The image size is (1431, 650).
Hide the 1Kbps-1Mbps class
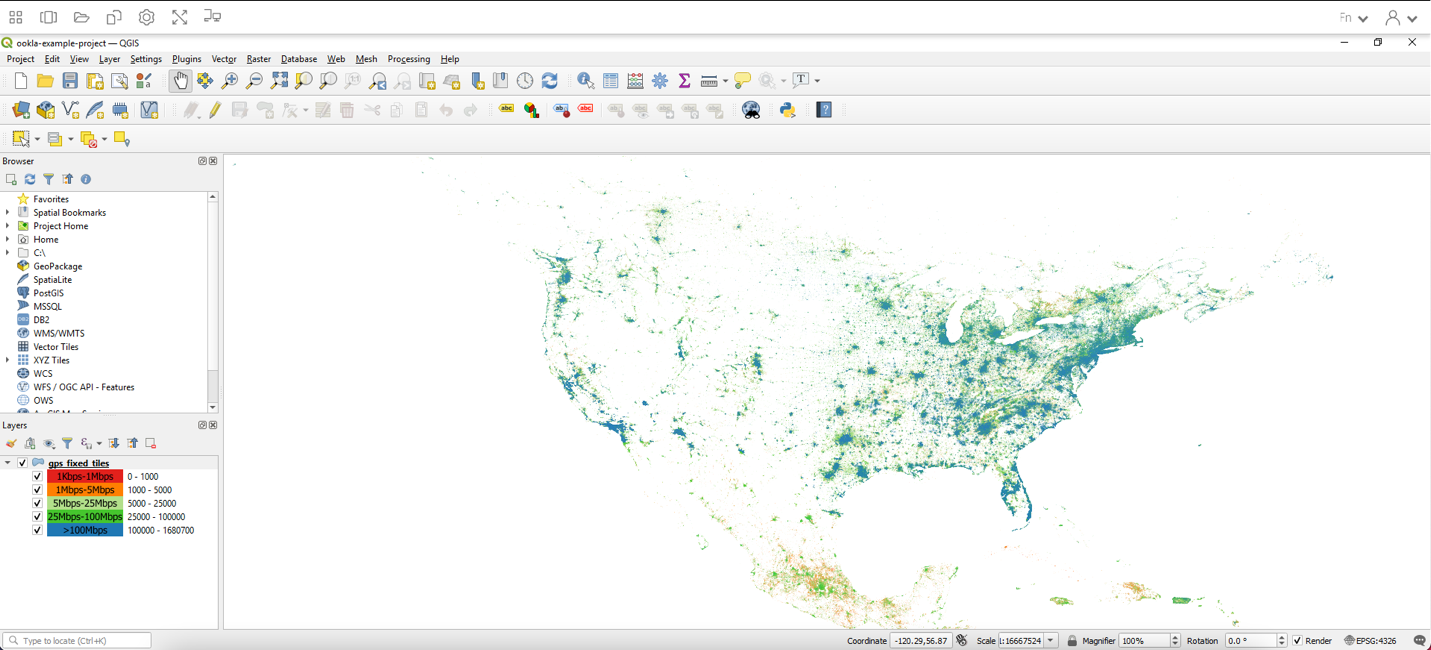point(37,477)
